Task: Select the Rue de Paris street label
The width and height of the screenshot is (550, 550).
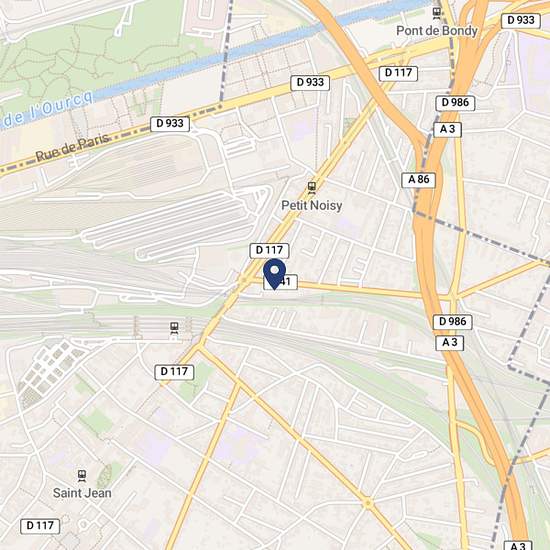Action: (72, 148)
